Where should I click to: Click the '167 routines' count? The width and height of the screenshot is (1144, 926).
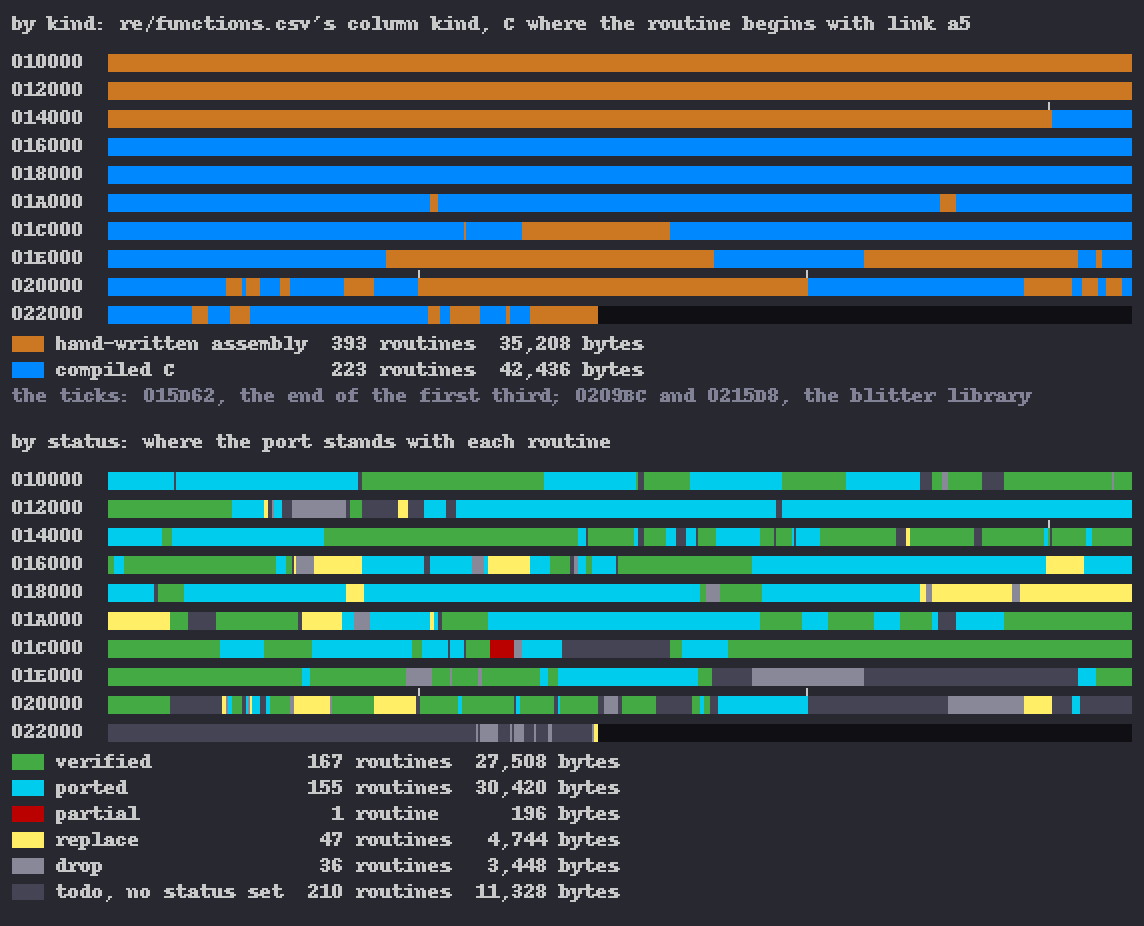(x=379, y=762)
